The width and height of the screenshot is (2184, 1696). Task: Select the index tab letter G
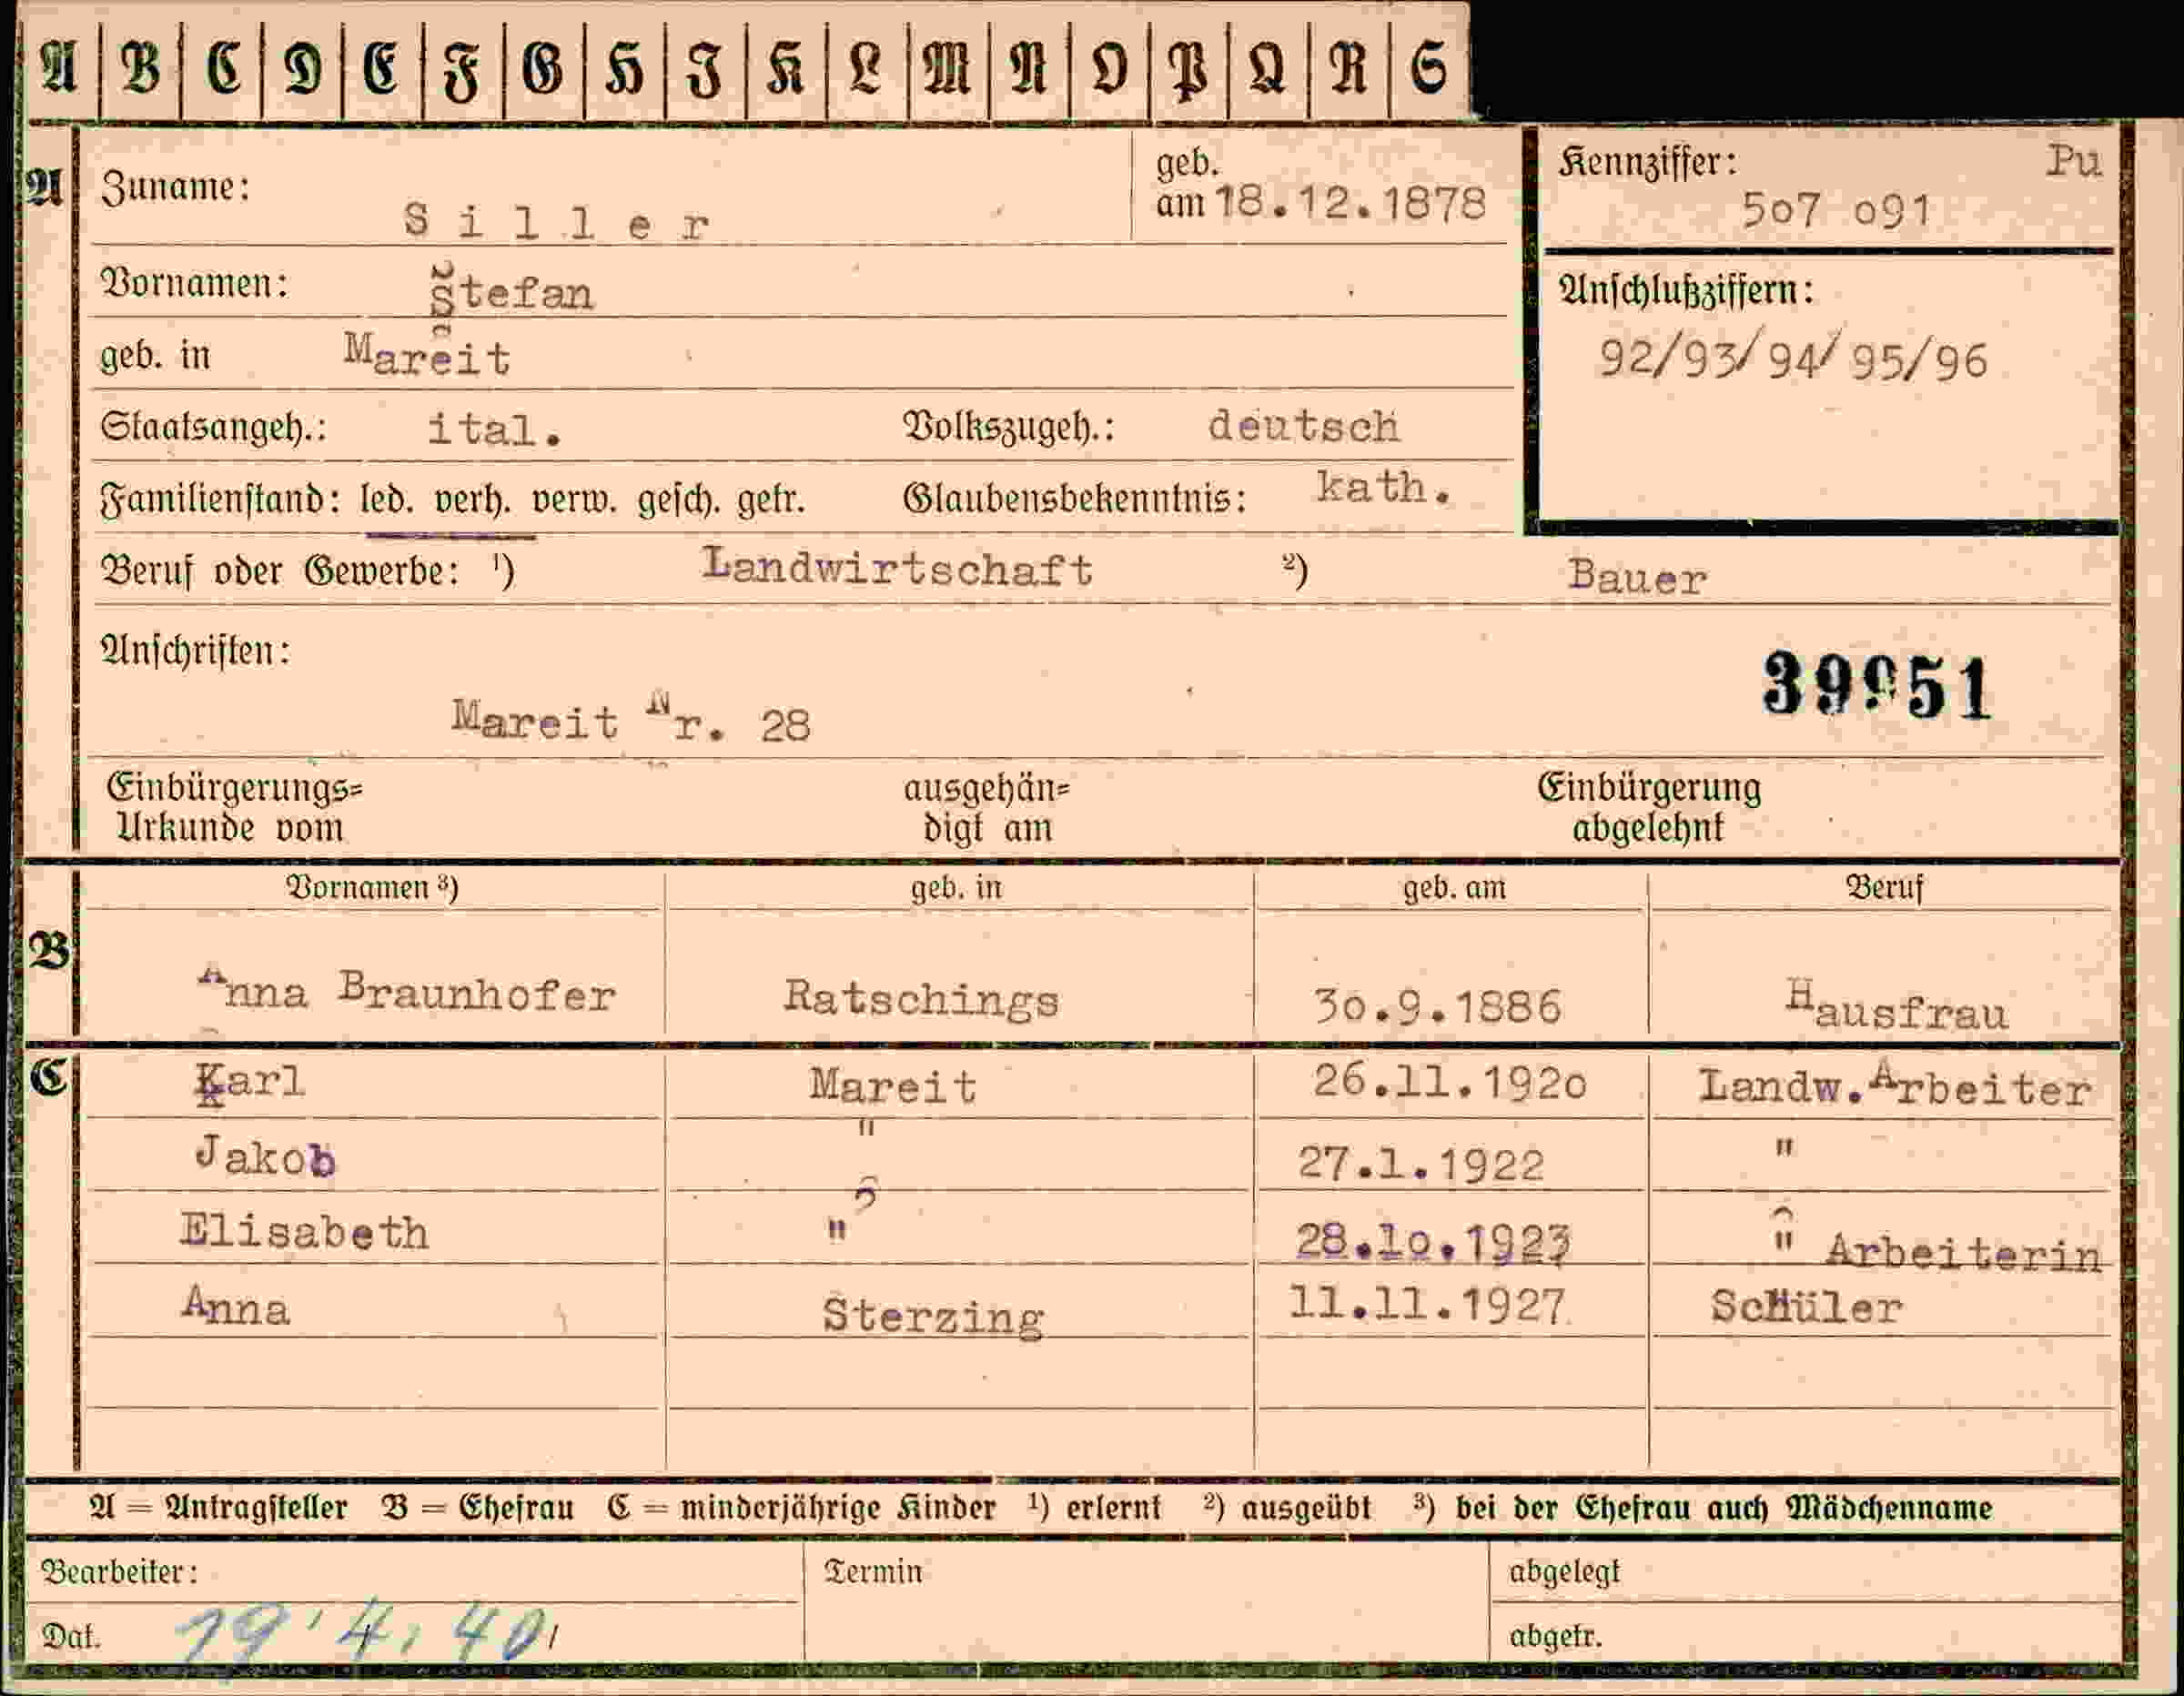544,67
